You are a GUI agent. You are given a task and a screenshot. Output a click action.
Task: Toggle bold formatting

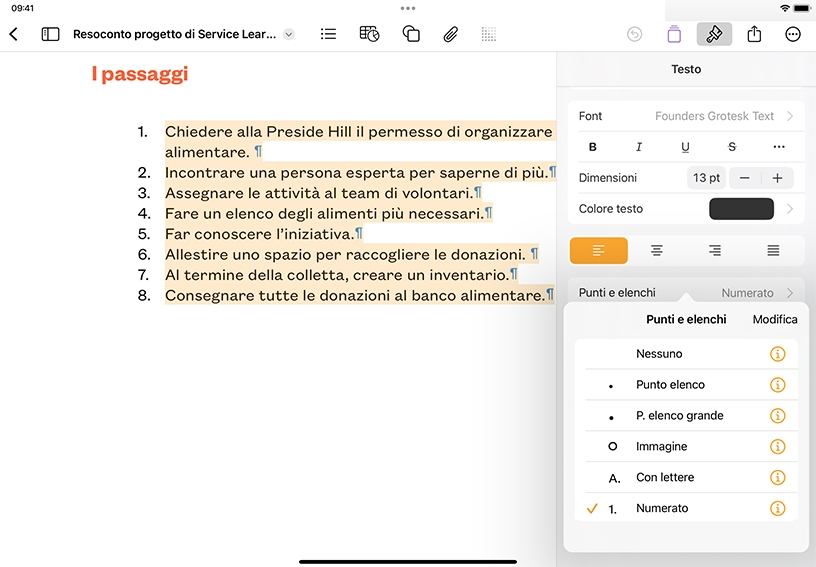592,147
